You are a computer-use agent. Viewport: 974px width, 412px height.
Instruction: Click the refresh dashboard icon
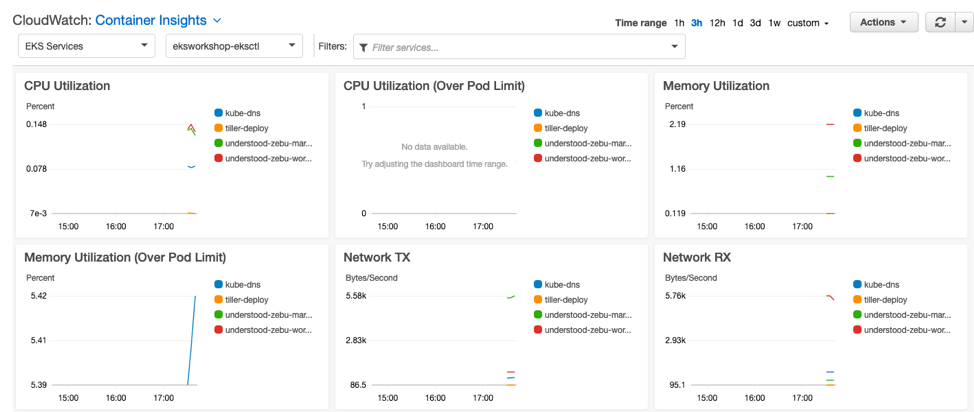pyautogui.click(x=940, y=22)
